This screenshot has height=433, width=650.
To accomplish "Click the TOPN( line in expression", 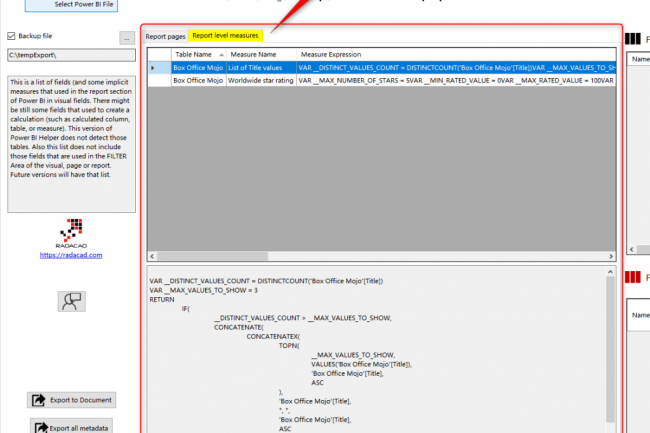I will click(289, 346).
